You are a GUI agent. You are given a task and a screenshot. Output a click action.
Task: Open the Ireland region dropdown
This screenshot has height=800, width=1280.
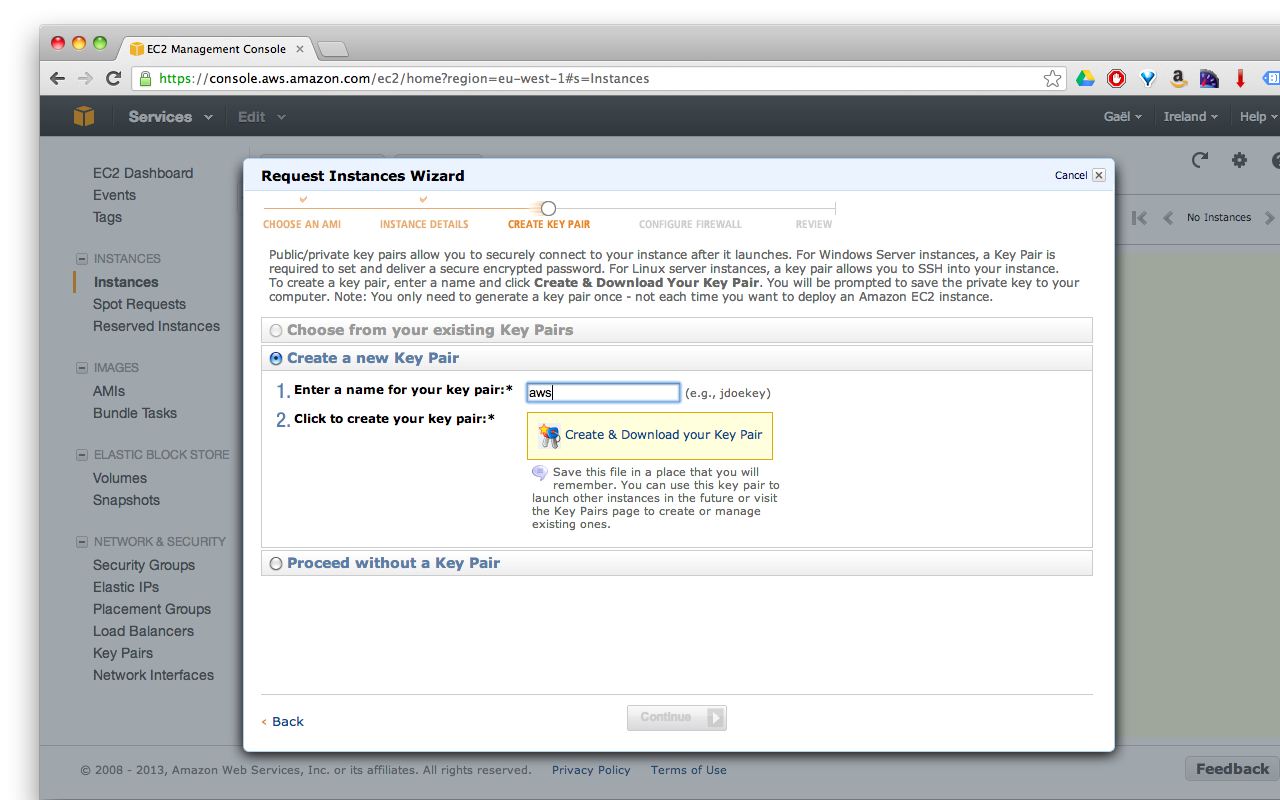tap(1190, 116)
